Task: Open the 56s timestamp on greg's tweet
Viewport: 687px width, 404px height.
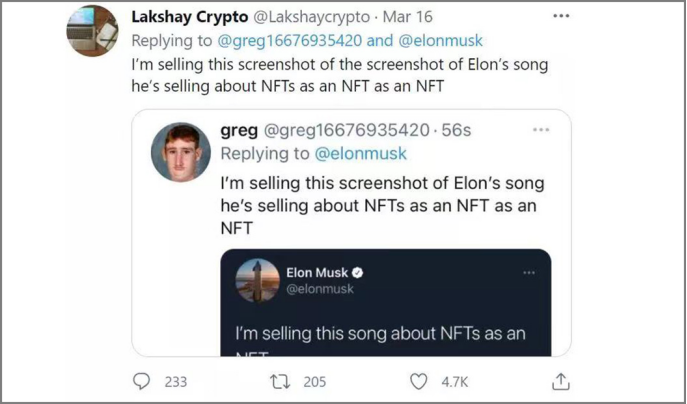Action: point(455,130)
